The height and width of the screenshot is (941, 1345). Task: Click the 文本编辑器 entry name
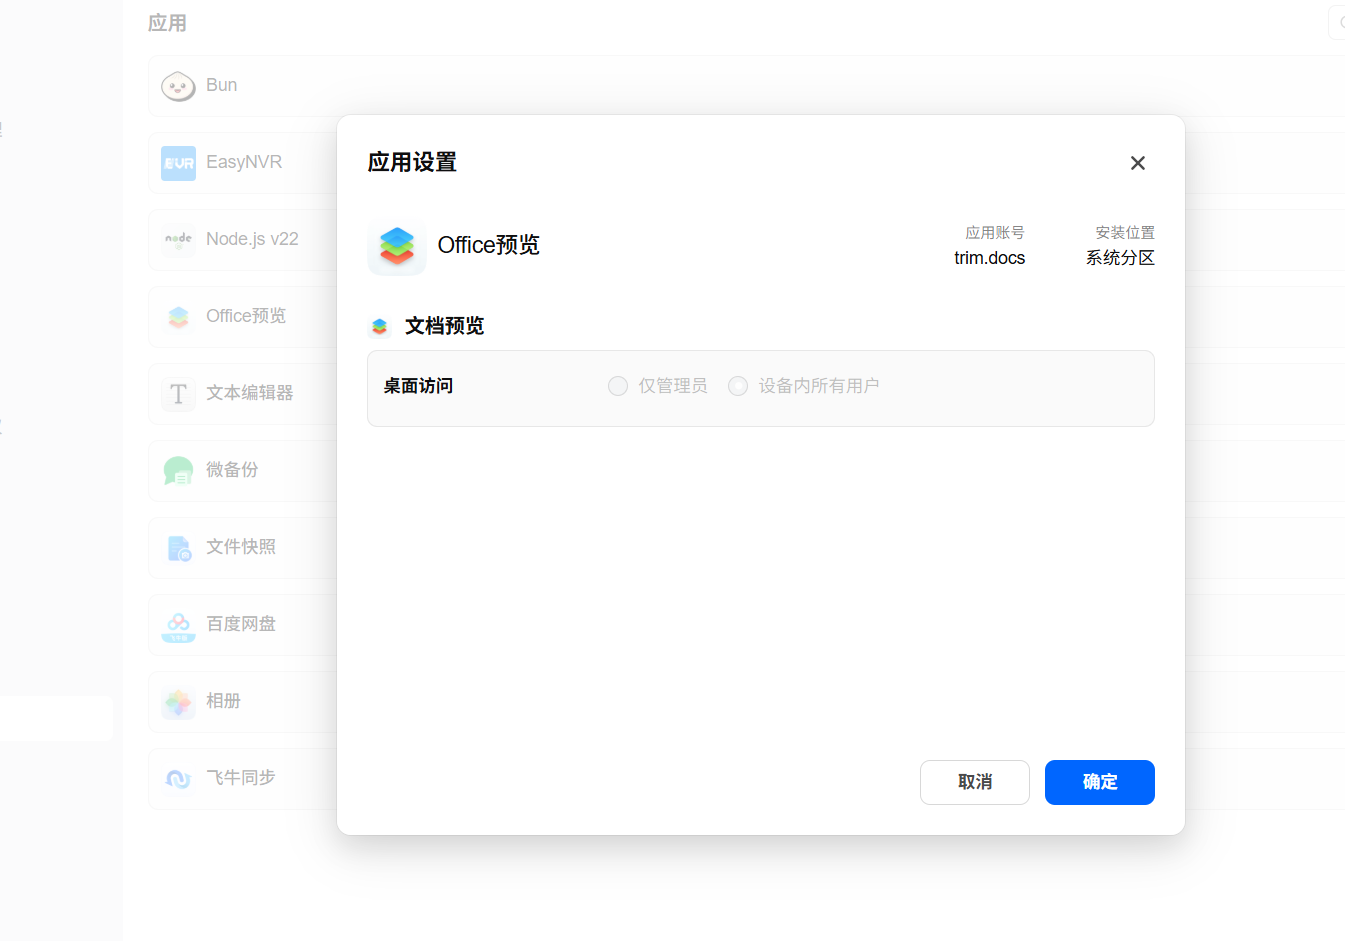tap(250, 393)
